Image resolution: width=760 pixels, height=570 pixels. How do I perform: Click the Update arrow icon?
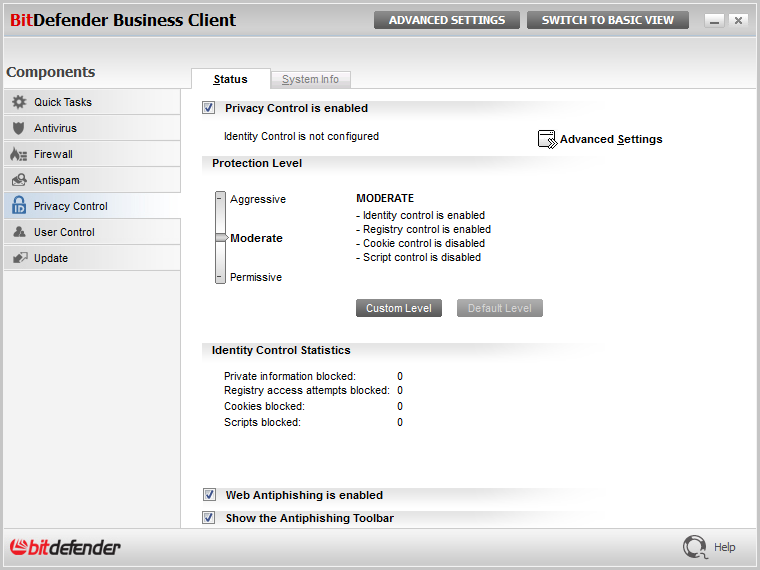pyautogui.click(x=20, y=258)
